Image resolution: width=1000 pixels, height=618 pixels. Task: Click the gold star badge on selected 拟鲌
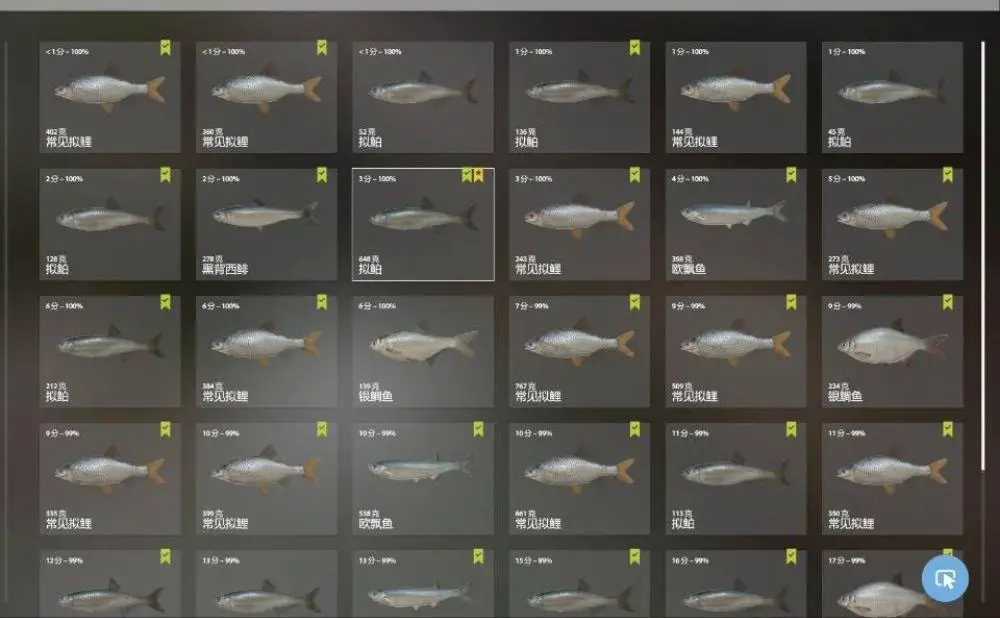coord(478,175)
